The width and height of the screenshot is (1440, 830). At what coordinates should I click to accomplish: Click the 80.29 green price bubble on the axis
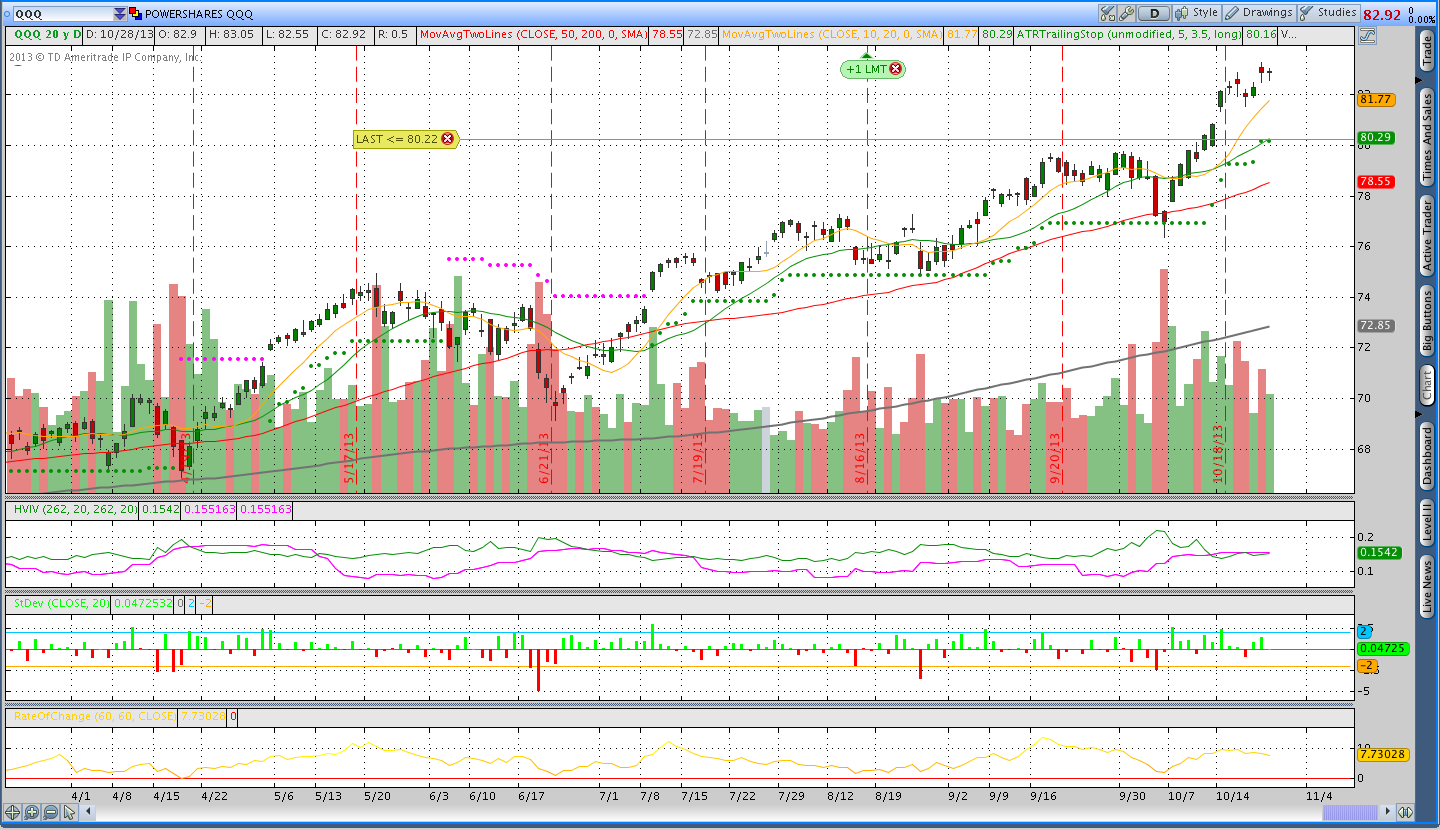pos(1376,137)
